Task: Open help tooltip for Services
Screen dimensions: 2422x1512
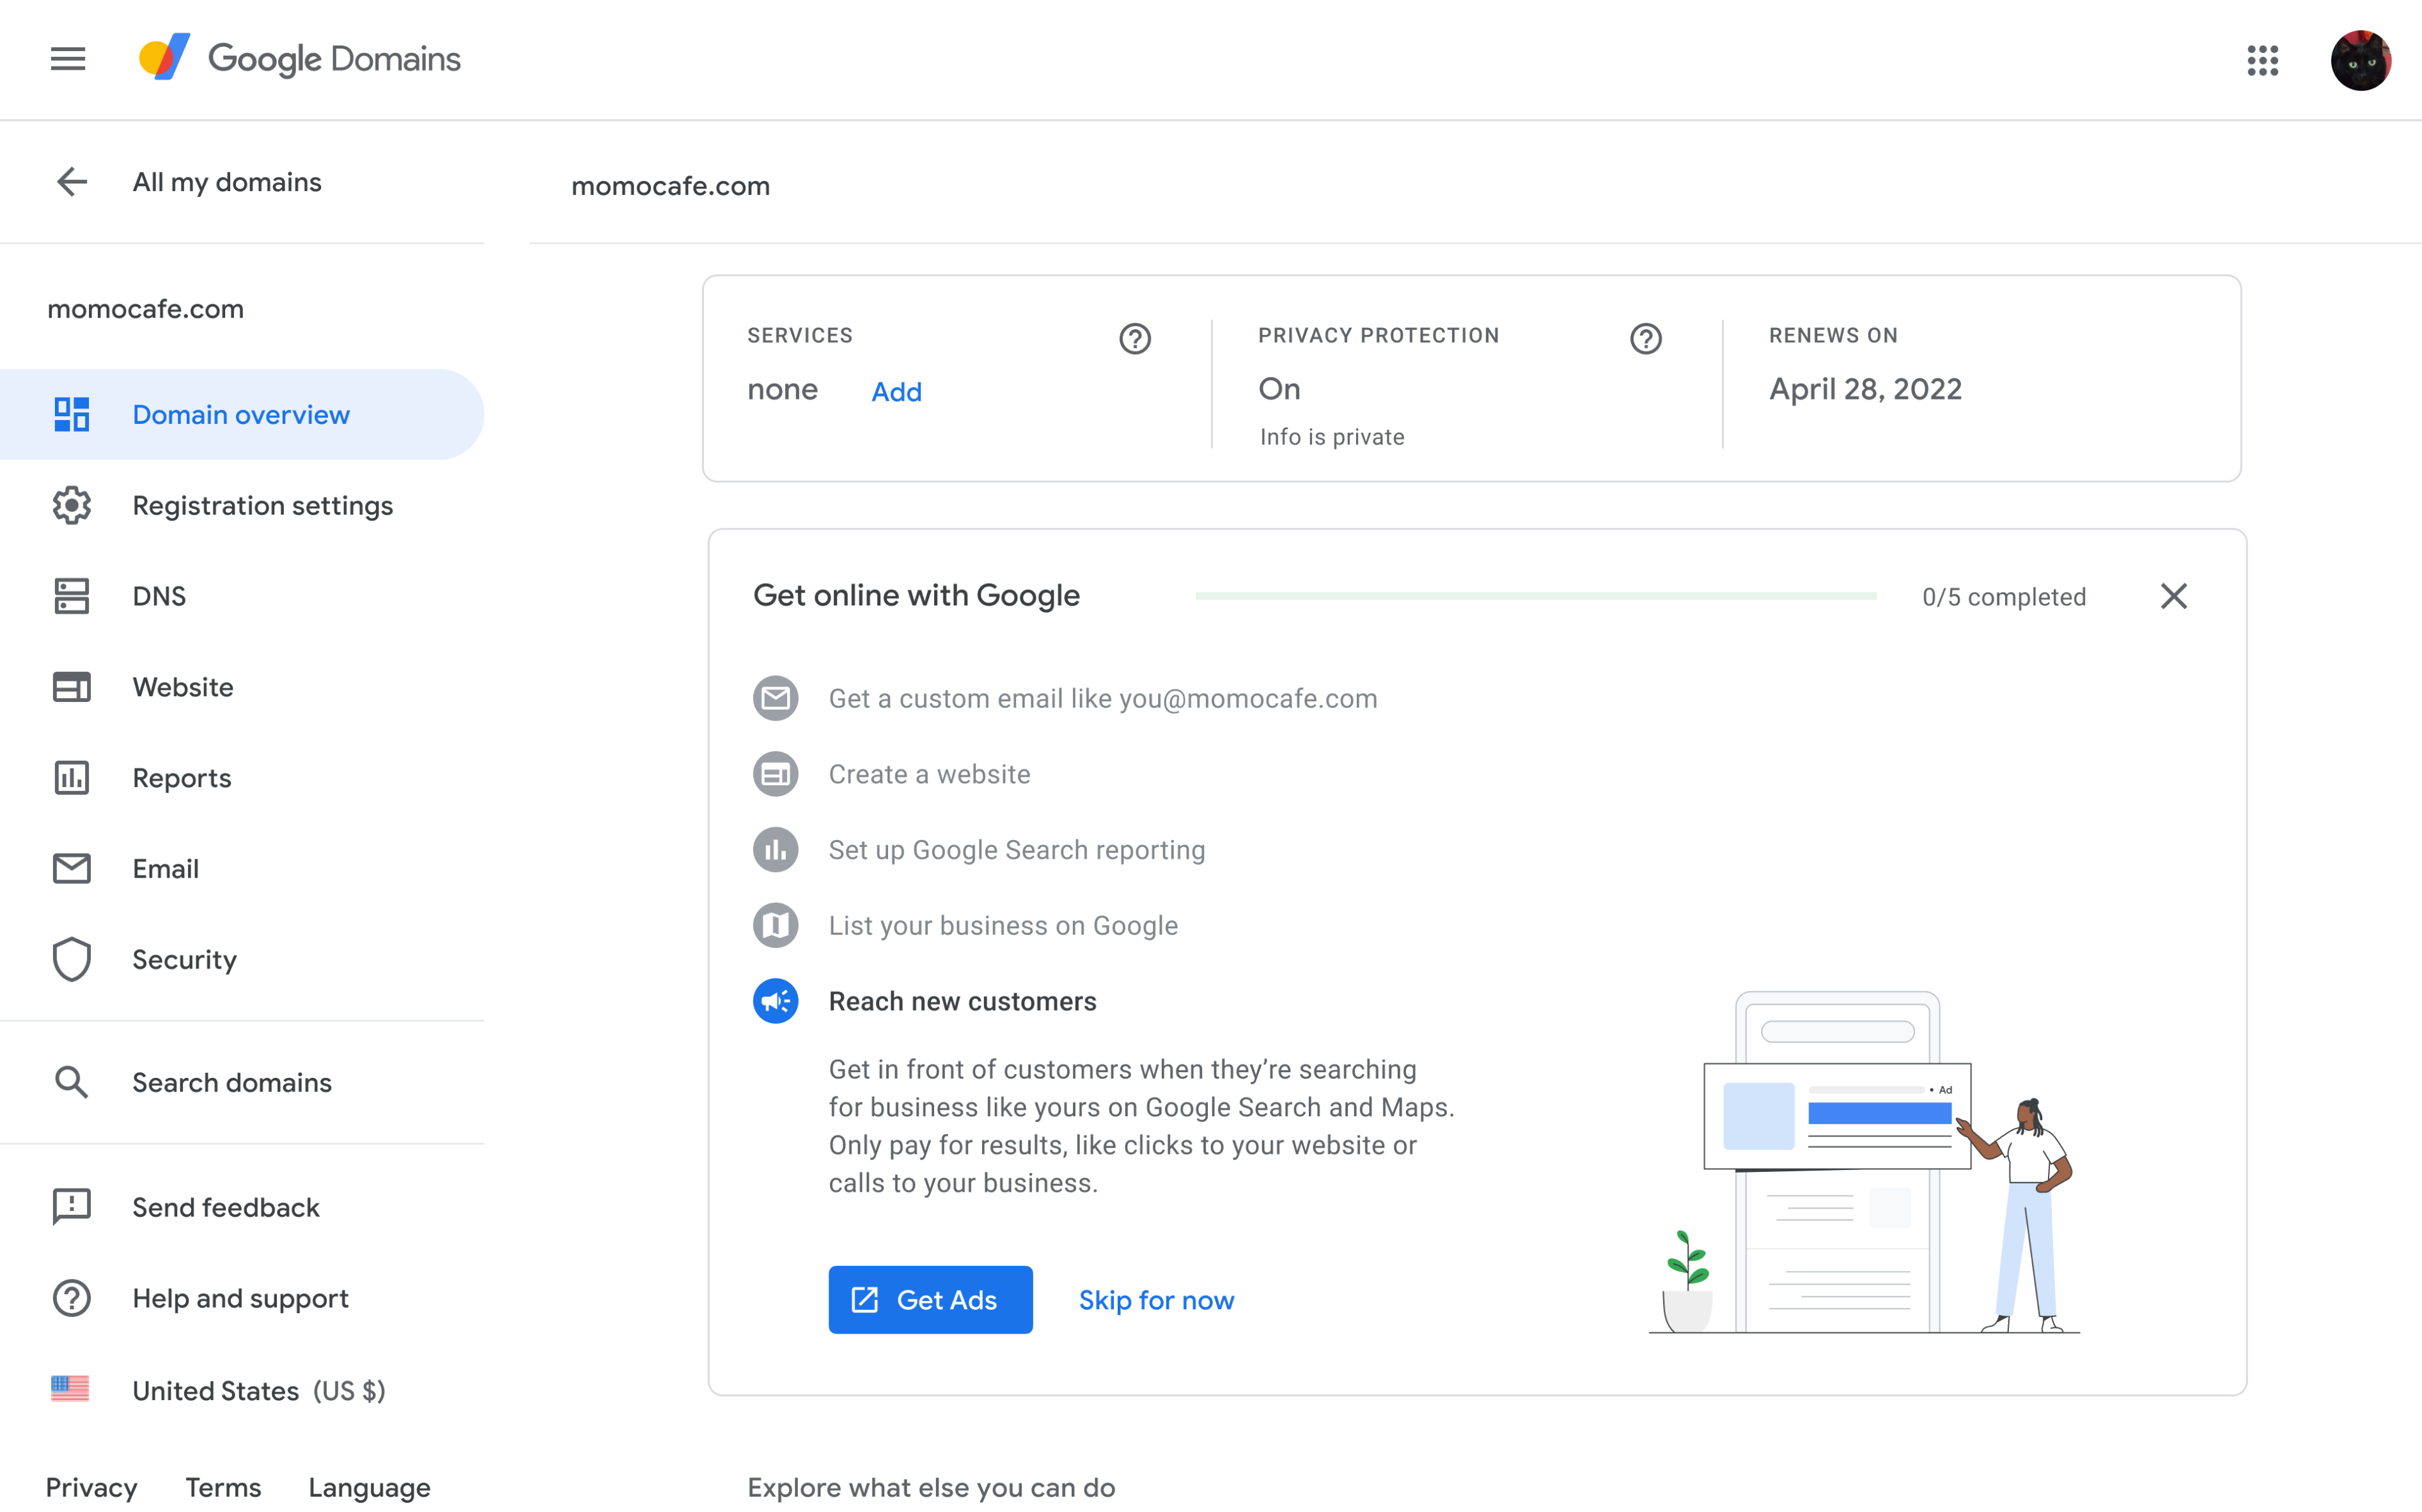Action: point(1135,339)
